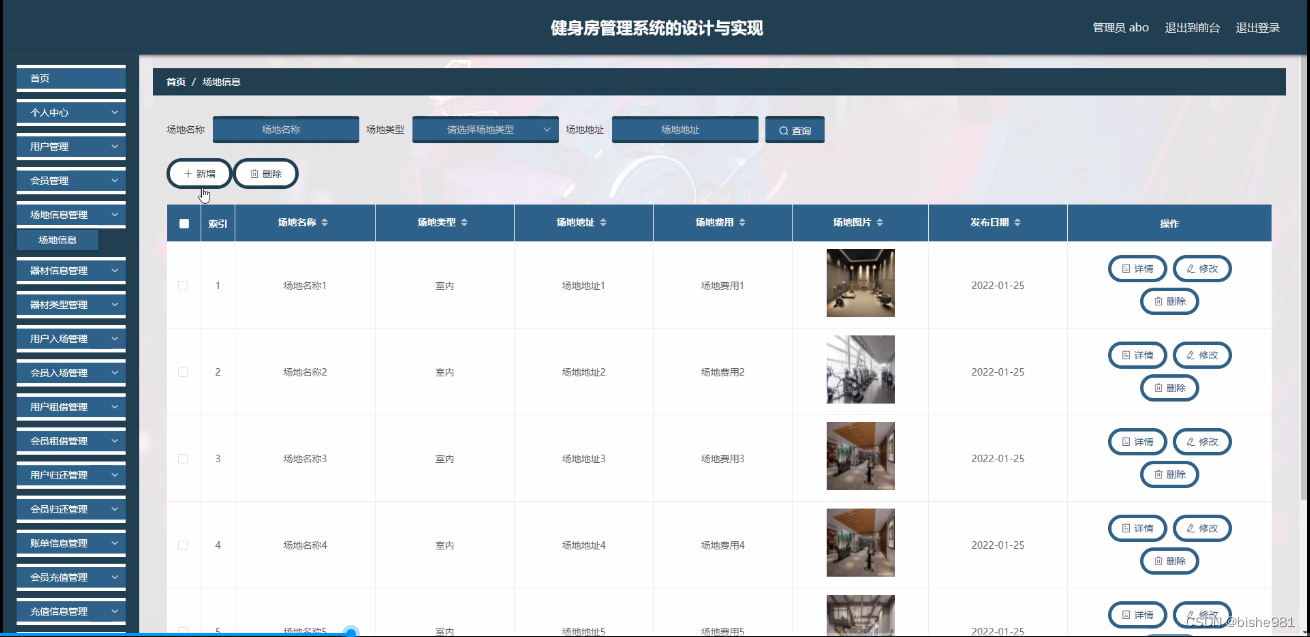Check the checkbox for row 3
1310x637 pixels.
point(183,458)
